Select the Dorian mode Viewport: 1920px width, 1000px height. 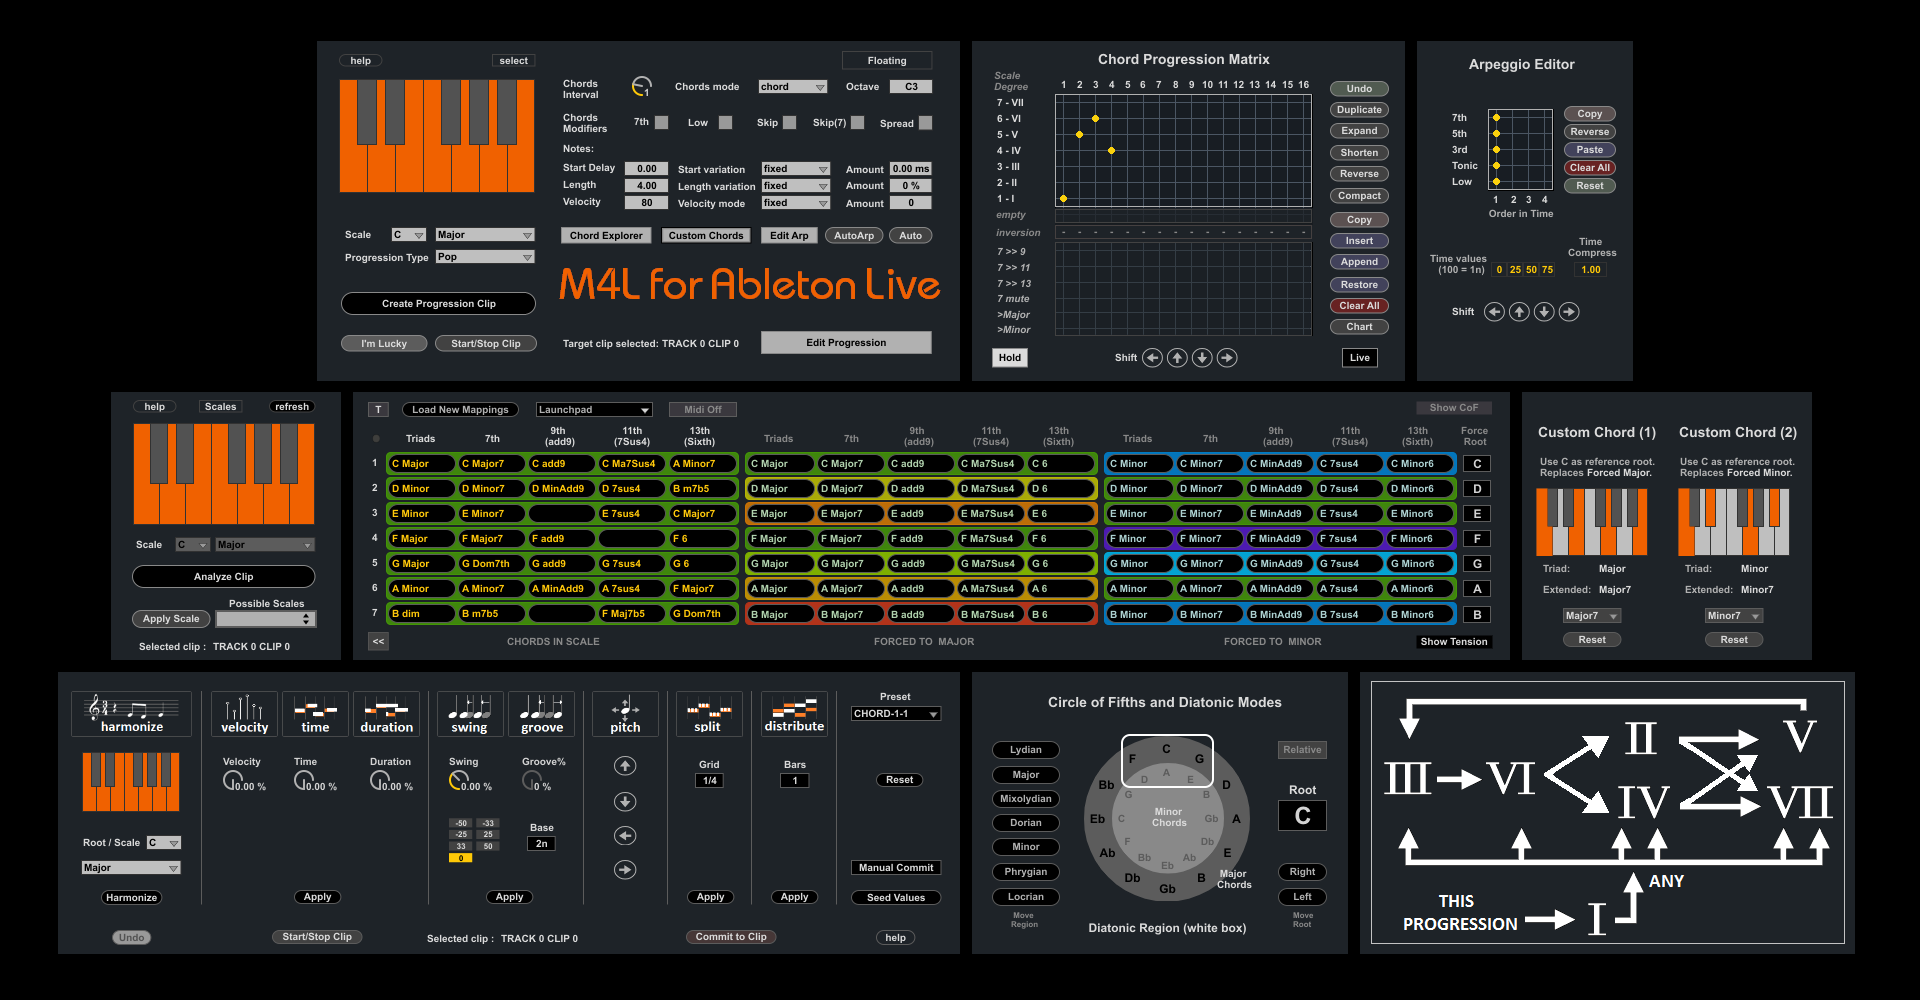[x=1026, y=823]
